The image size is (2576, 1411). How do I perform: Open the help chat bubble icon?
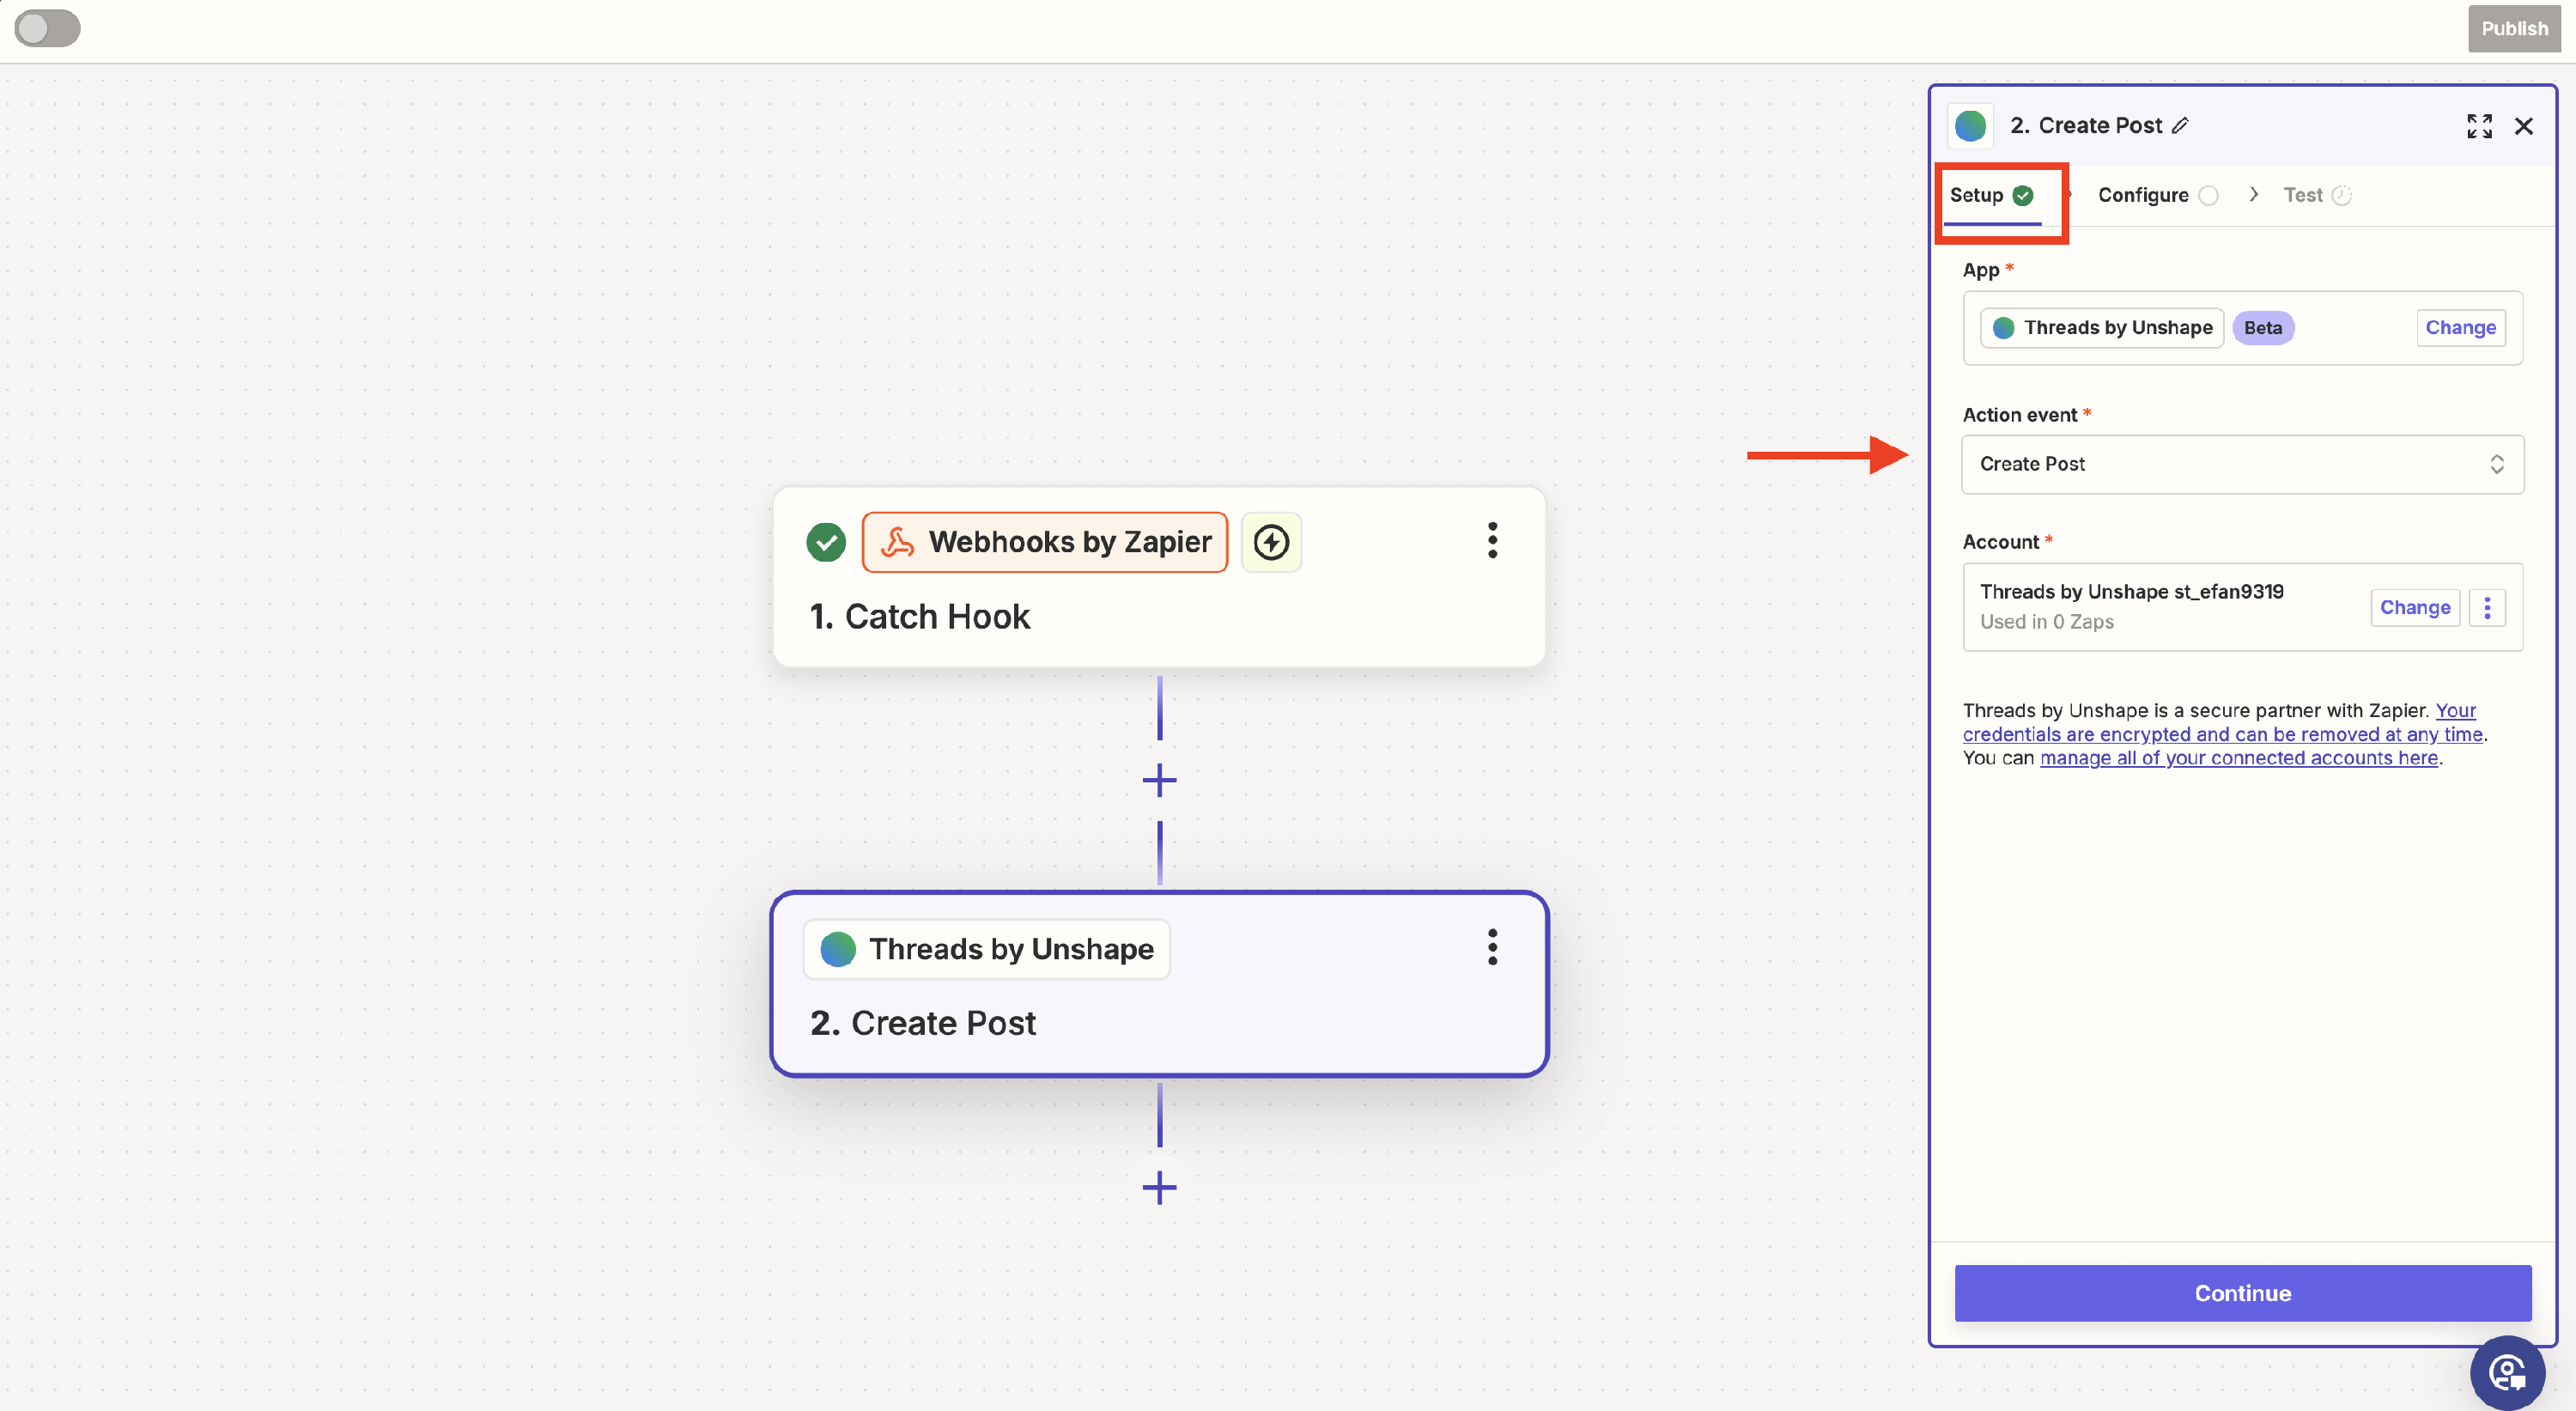[x=2507, y=1372]
